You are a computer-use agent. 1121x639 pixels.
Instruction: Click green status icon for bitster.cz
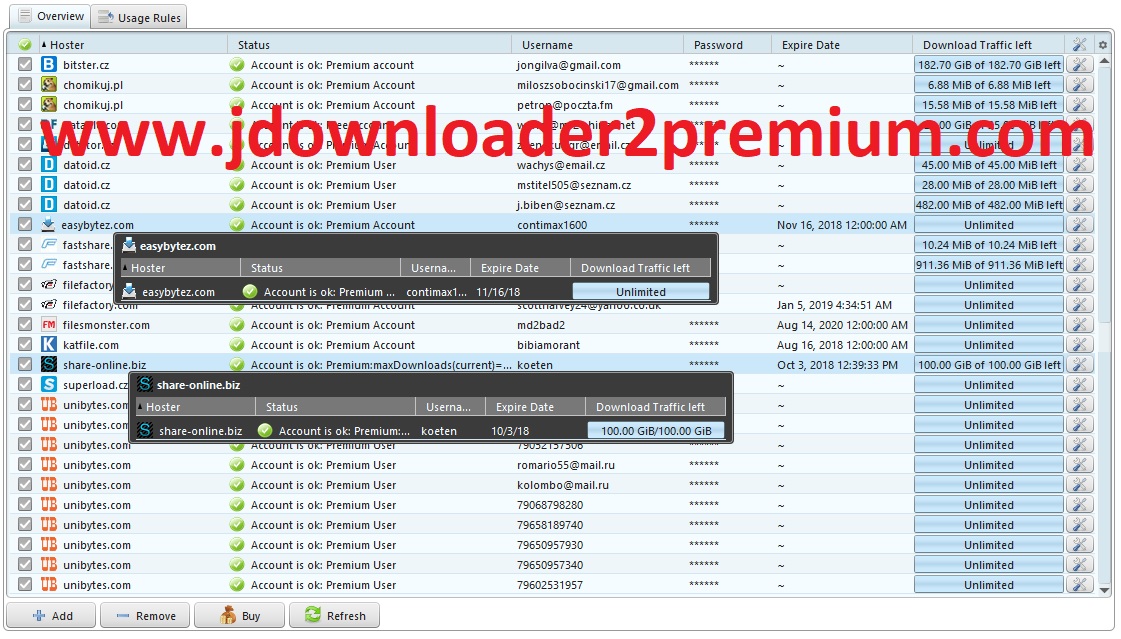[x=237, y=64]
